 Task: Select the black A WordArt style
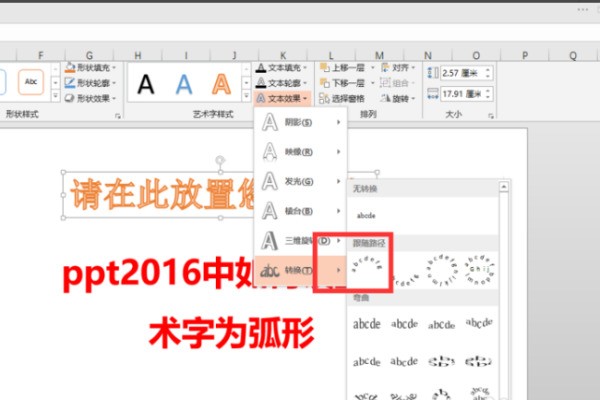[x=145, y=84]
